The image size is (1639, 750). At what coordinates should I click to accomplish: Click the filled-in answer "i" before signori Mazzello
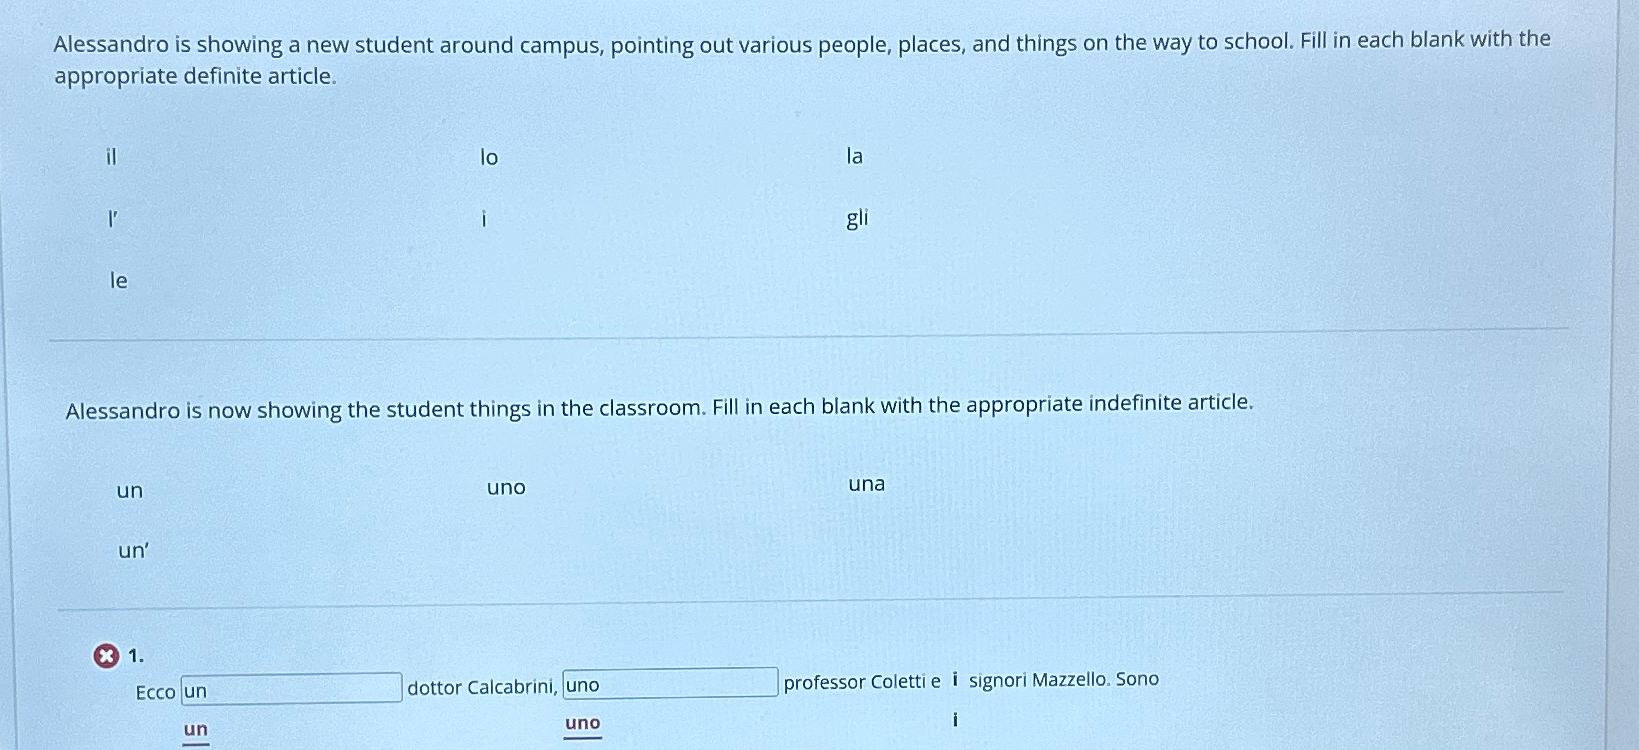click(x=955, y=678)
